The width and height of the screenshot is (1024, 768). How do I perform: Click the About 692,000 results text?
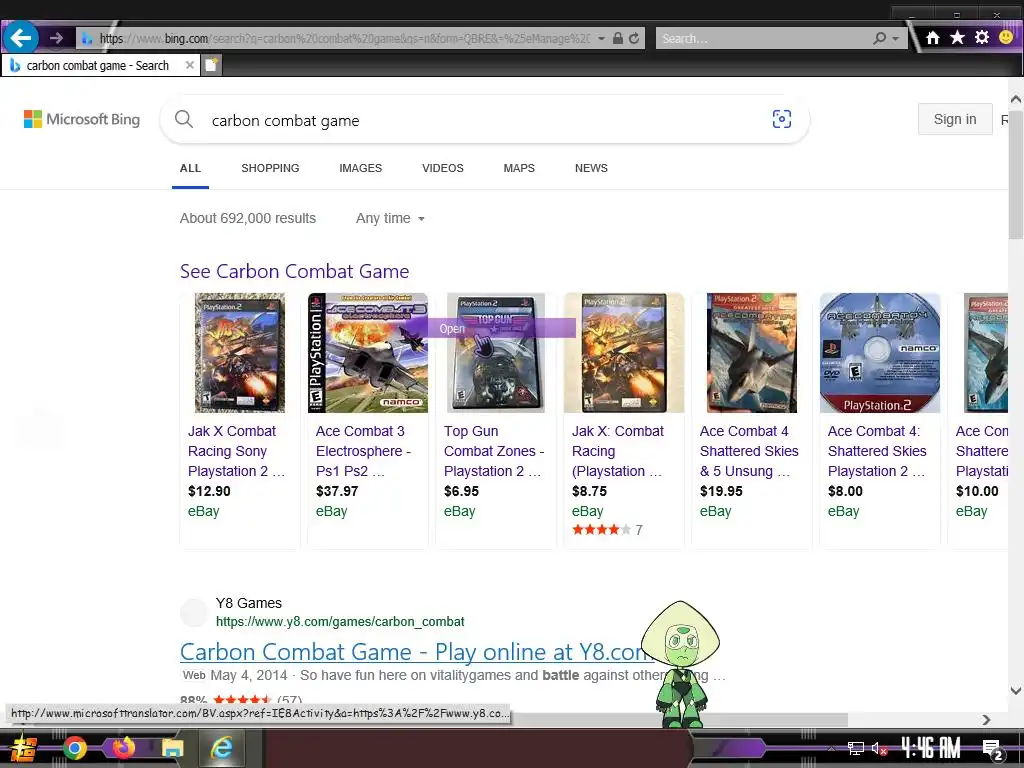click(x=248, y=218)
